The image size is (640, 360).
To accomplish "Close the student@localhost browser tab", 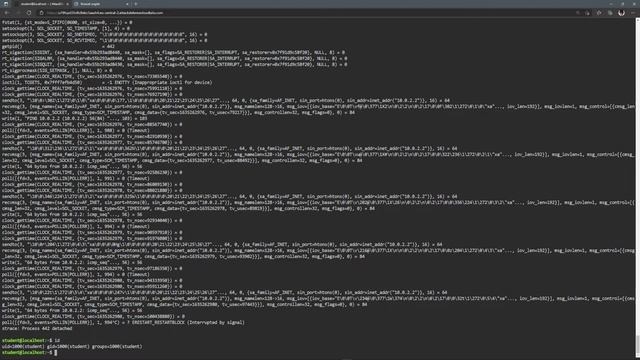I will coord(67,4).
